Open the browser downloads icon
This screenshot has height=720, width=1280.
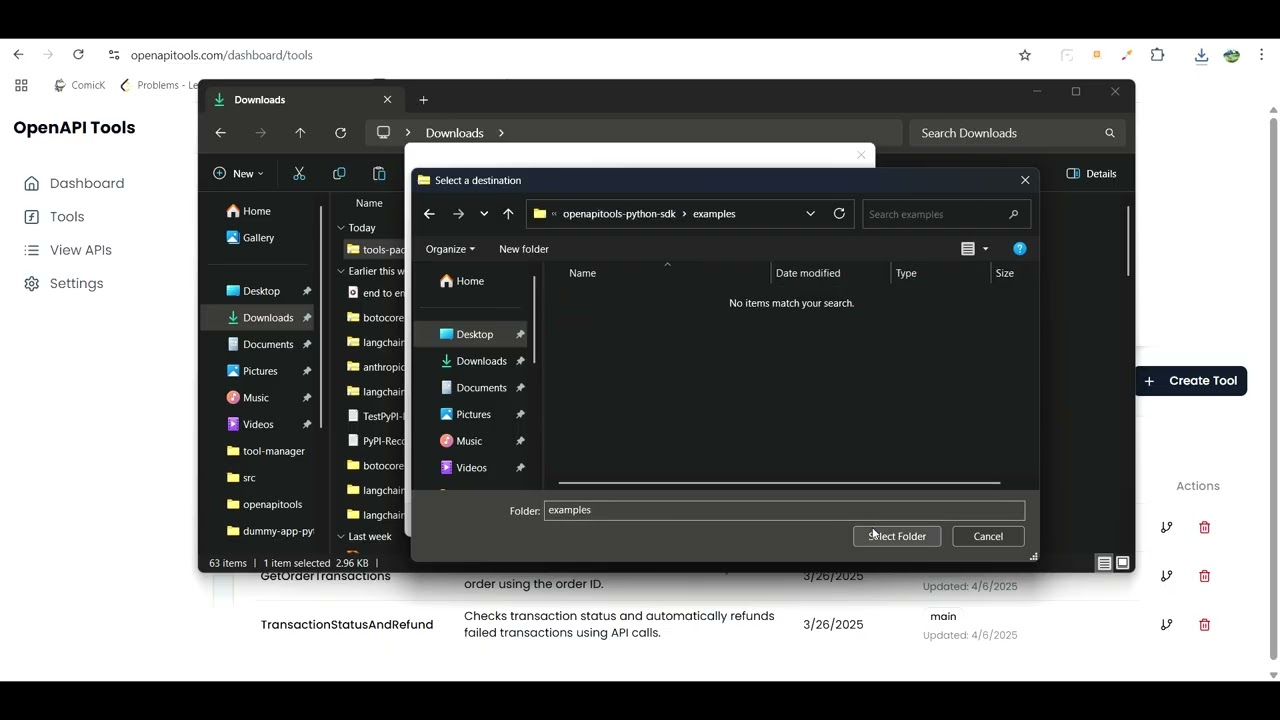[x=1202, y=55]
